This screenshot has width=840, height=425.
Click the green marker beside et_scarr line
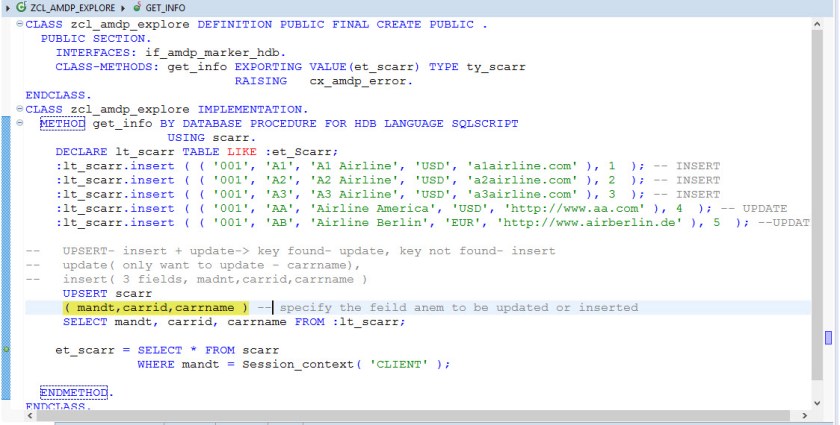6,349
